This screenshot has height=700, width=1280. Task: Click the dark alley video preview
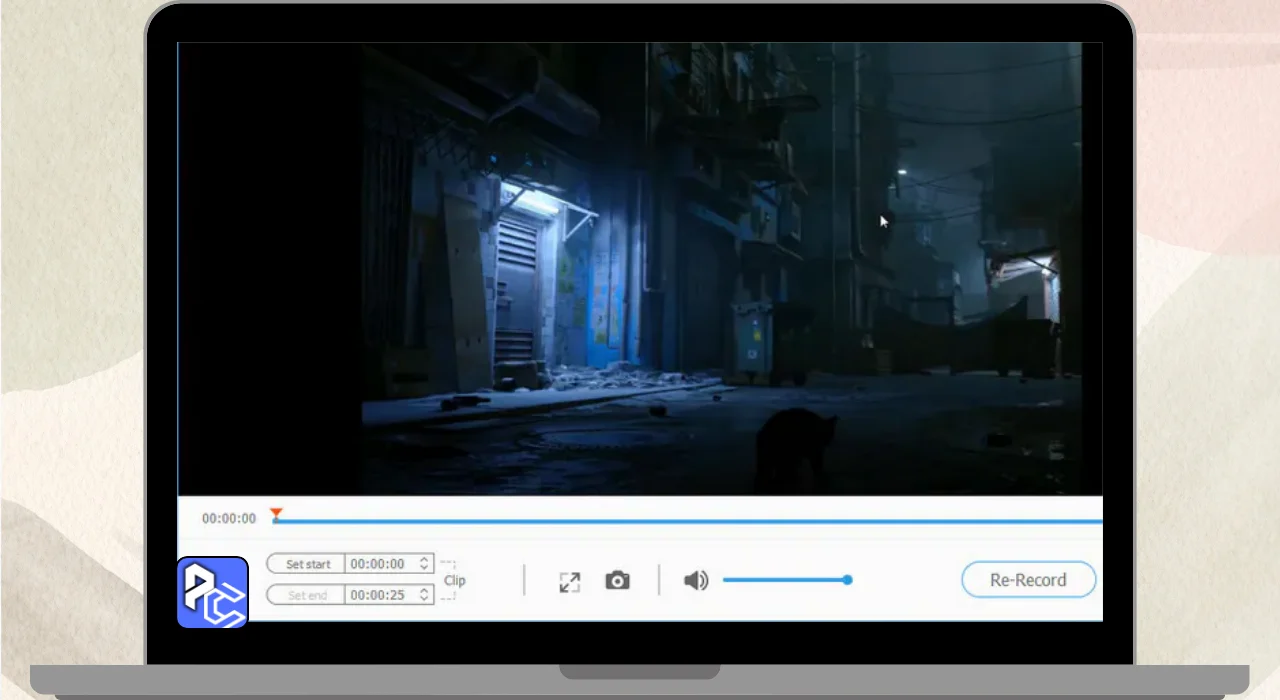[720, 268]
